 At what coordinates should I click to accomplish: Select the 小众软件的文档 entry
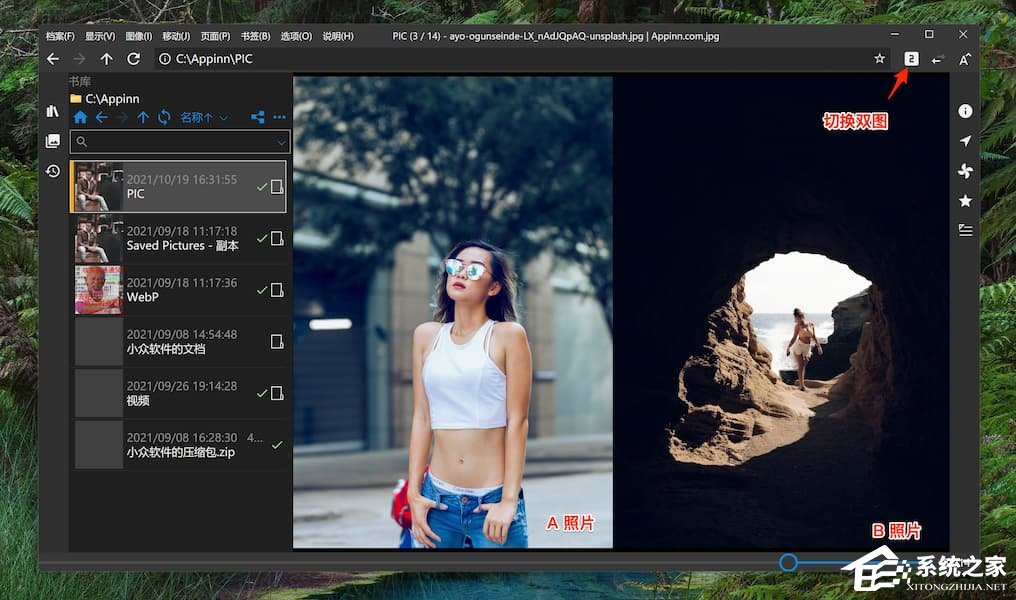[178, 341]
